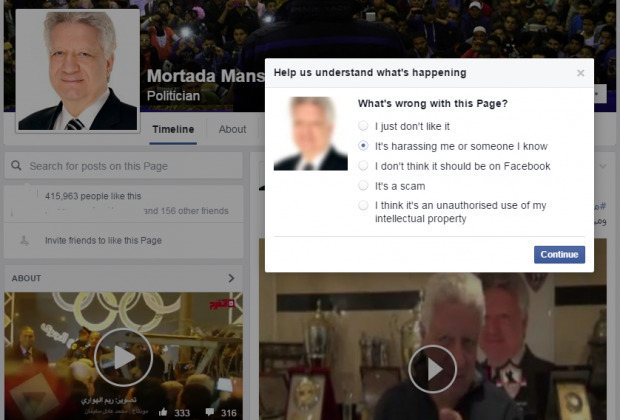Pick the "It's a scam" radio option

click(363, 185)
